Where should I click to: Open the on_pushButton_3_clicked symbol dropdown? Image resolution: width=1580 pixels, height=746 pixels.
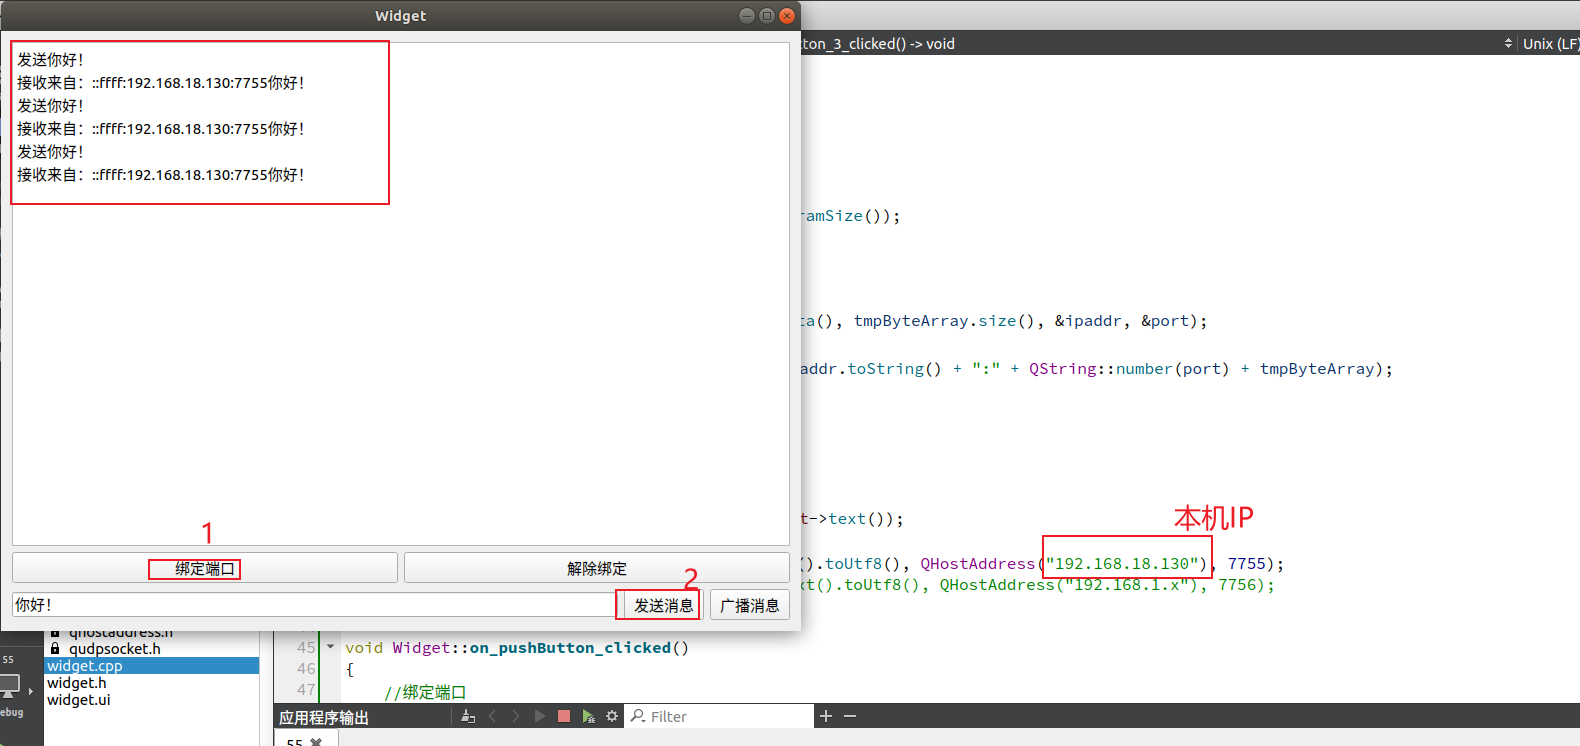[x=1160, y=43]
